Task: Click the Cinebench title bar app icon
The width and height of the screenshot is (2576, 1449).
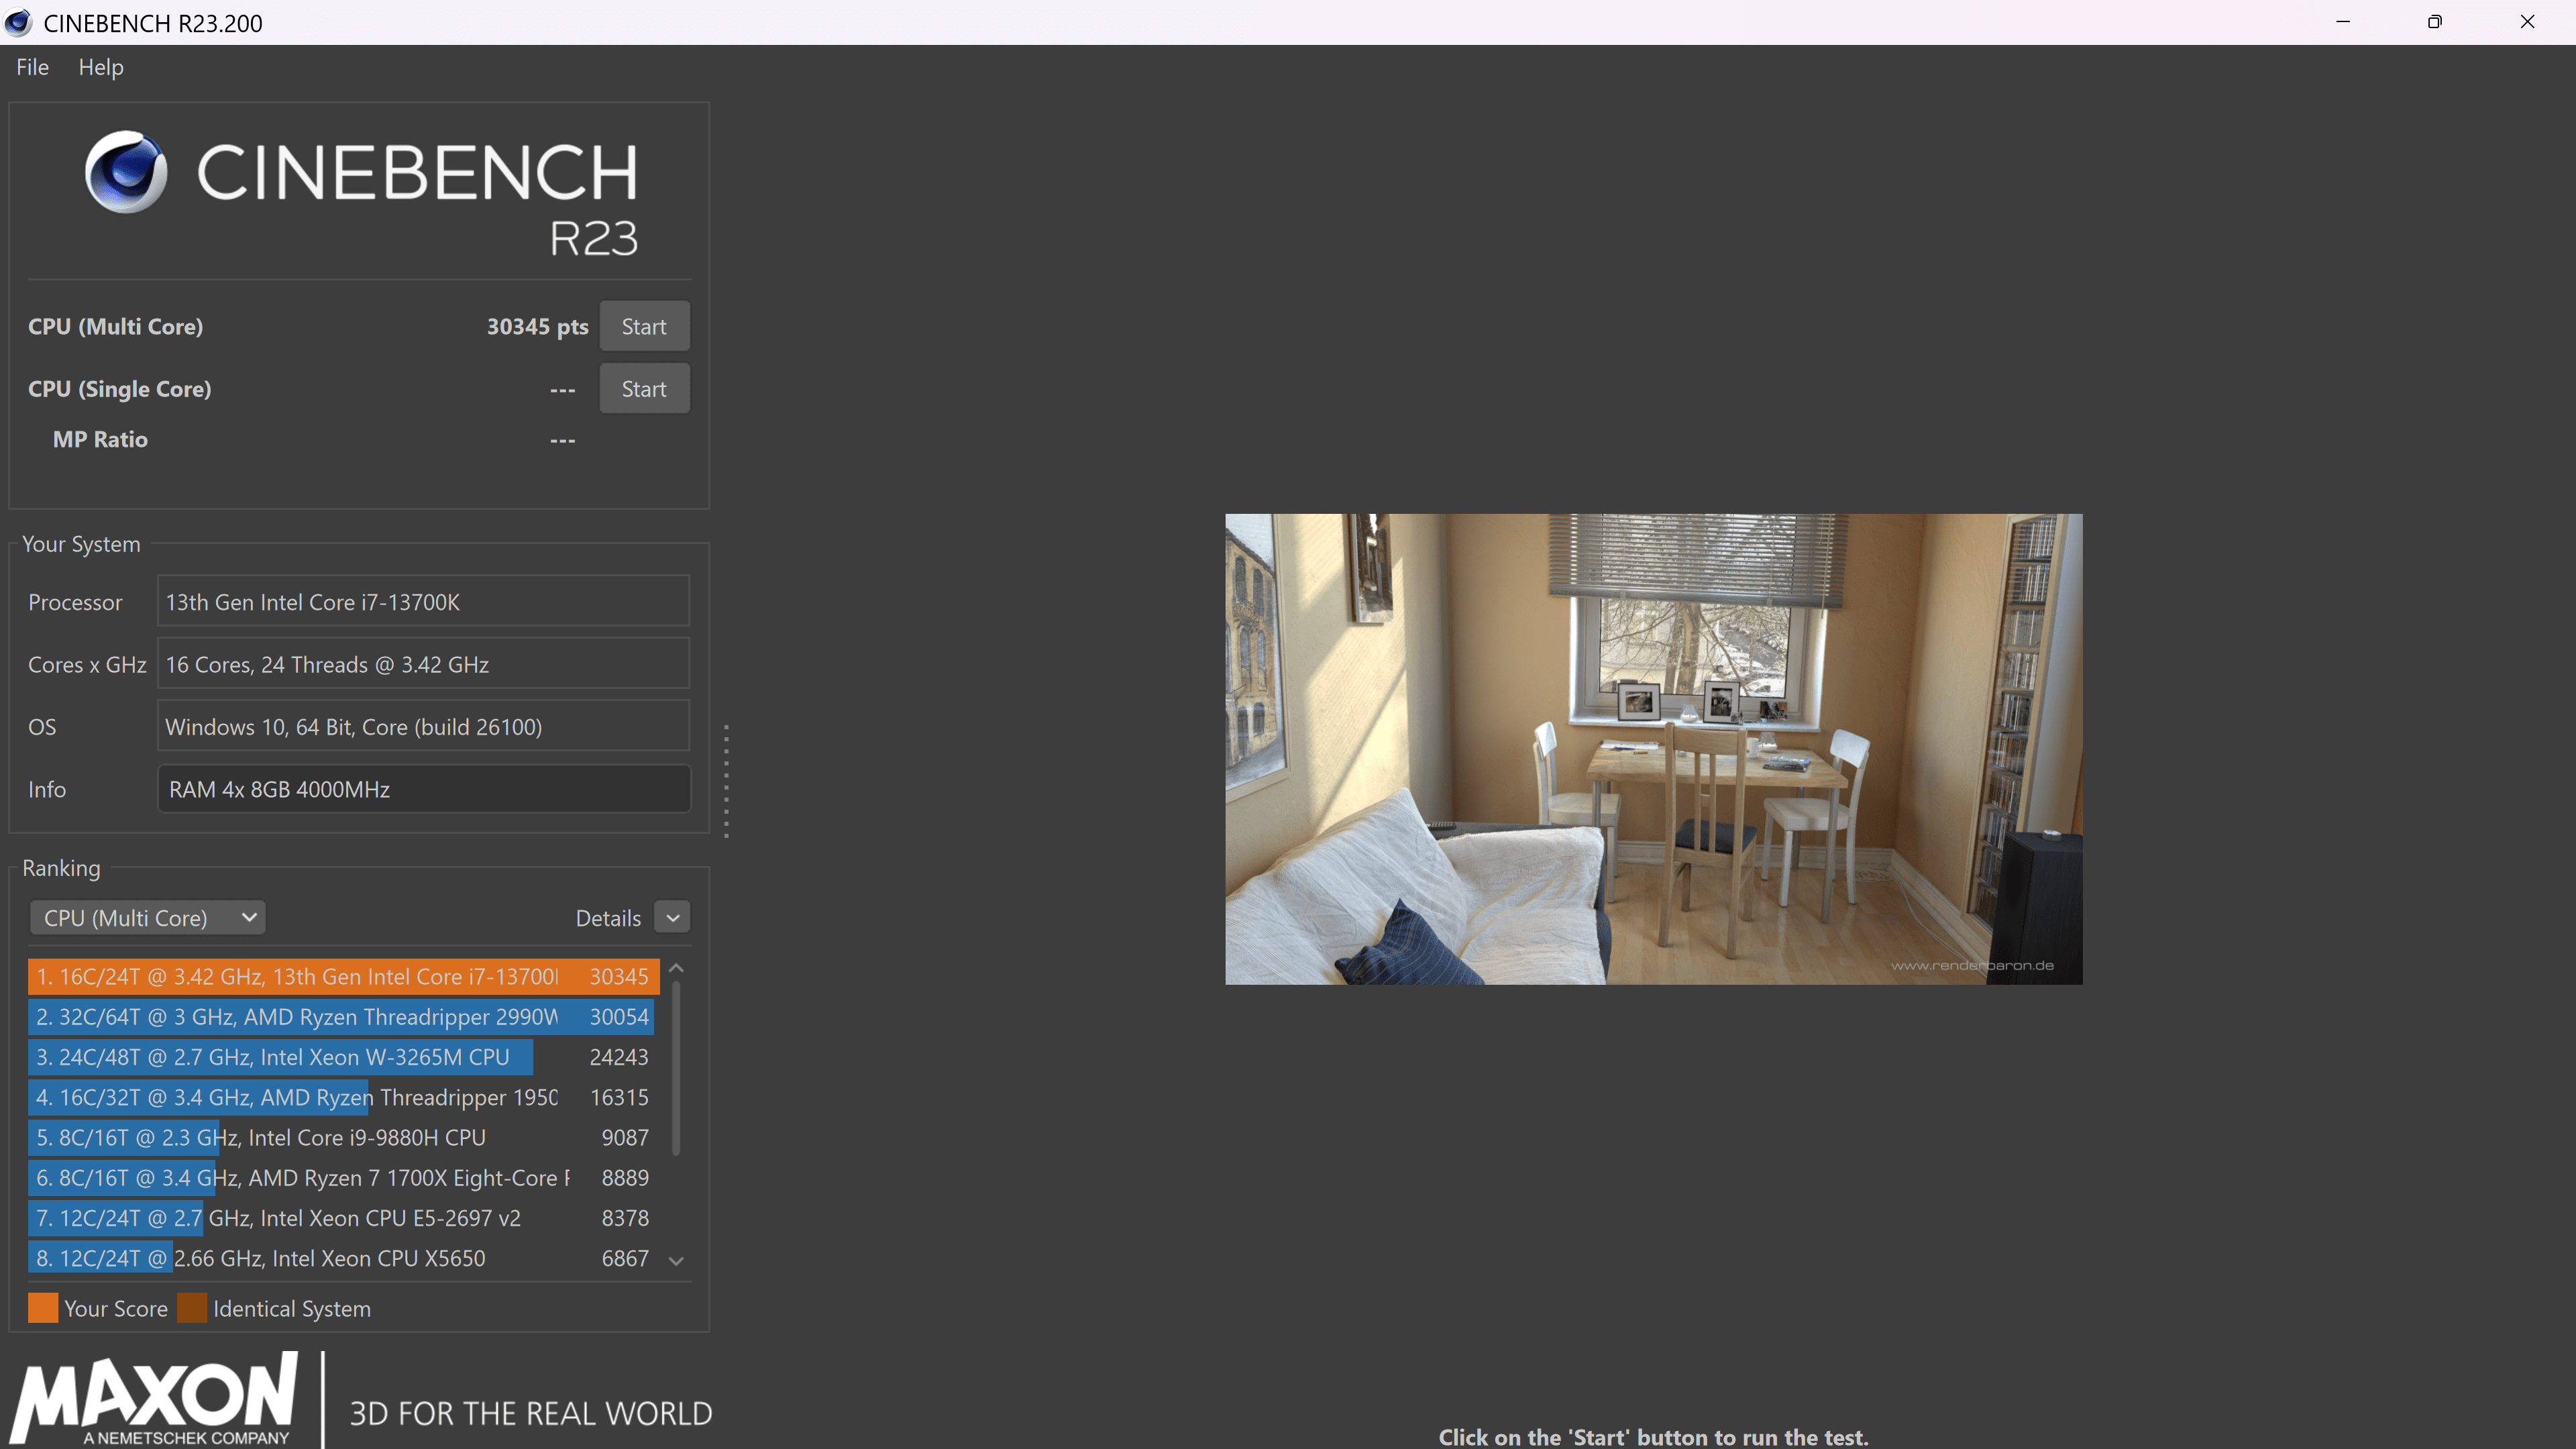Action: 18,22
